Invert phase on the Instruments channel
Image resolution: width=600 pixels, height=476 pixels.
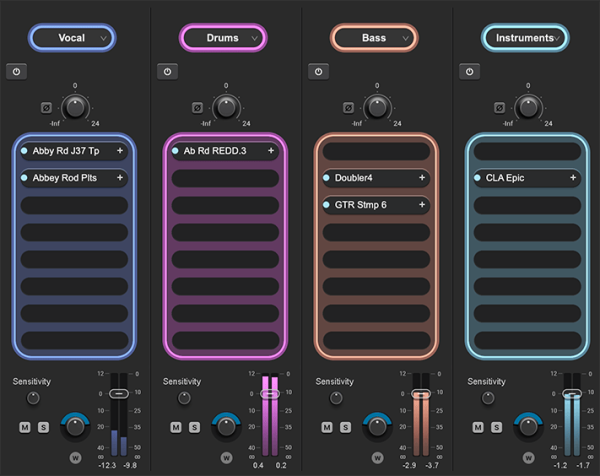tap(499, 108)
